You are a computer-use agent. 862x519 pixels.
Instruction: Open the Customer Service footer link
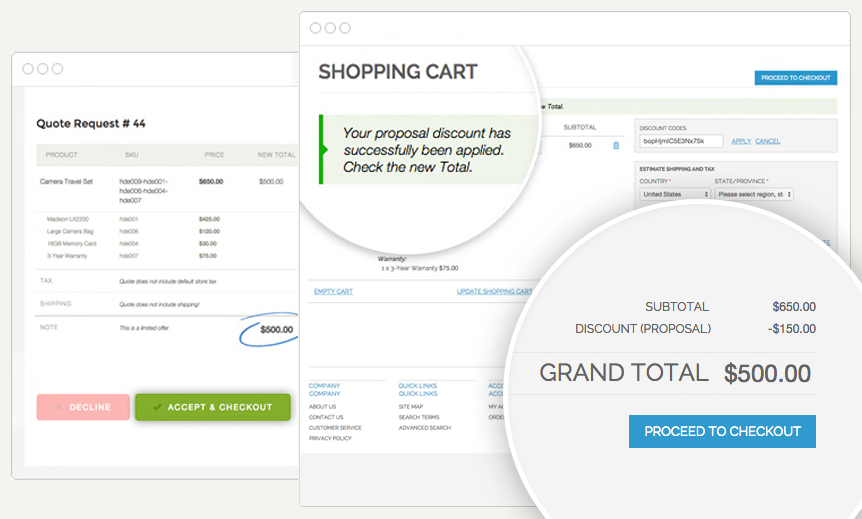(x=335, y=428)
